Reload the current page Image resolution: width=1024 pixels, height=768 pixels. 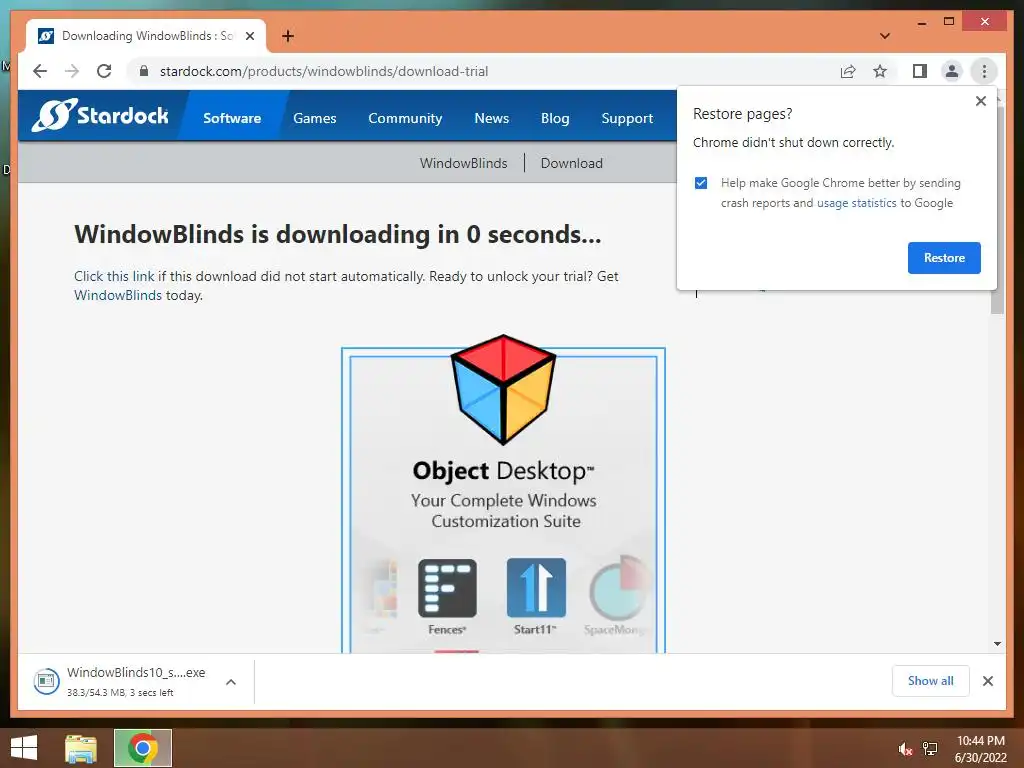click(x=104, y=71)
